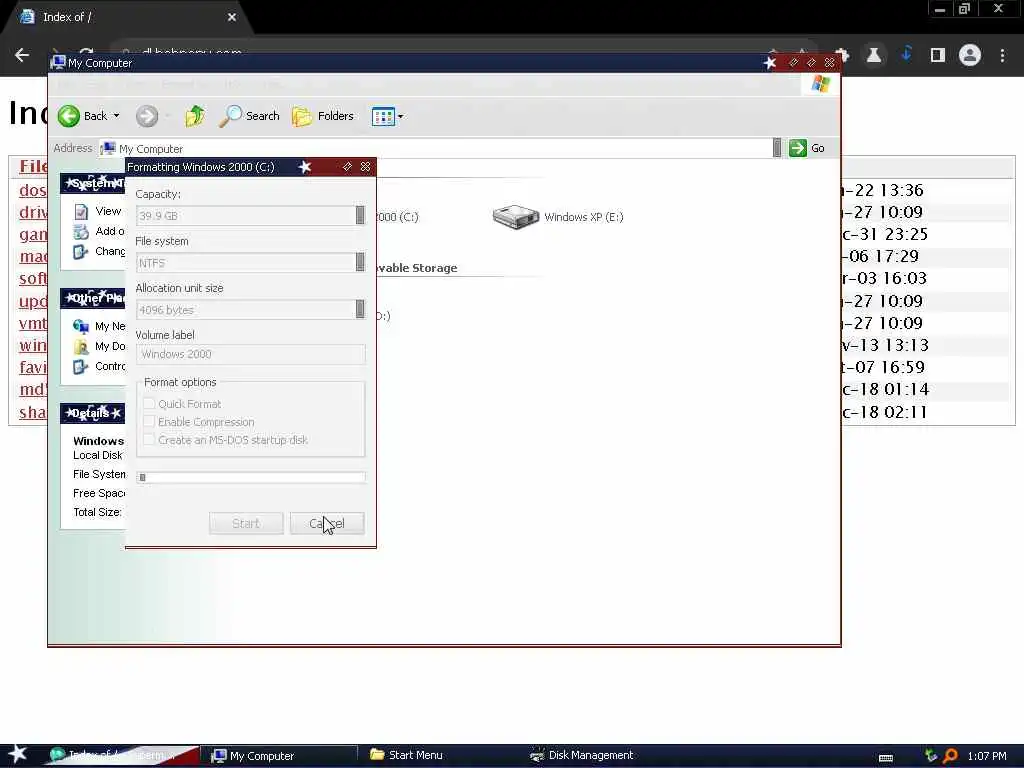The image size is (1024, 768).
Task: Click the Formatting dialog star titlebar button
Action: [x=304, y=167]
